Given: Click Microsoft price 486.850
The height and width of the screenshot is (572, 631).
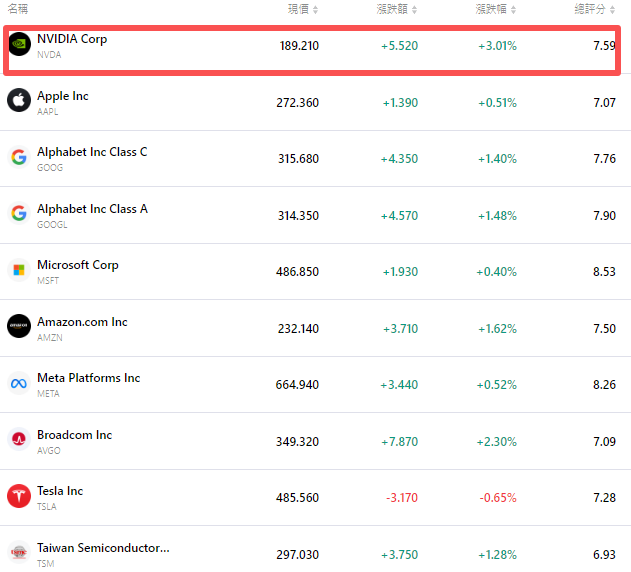Looking at the screenshot, I should coord(297,272).
